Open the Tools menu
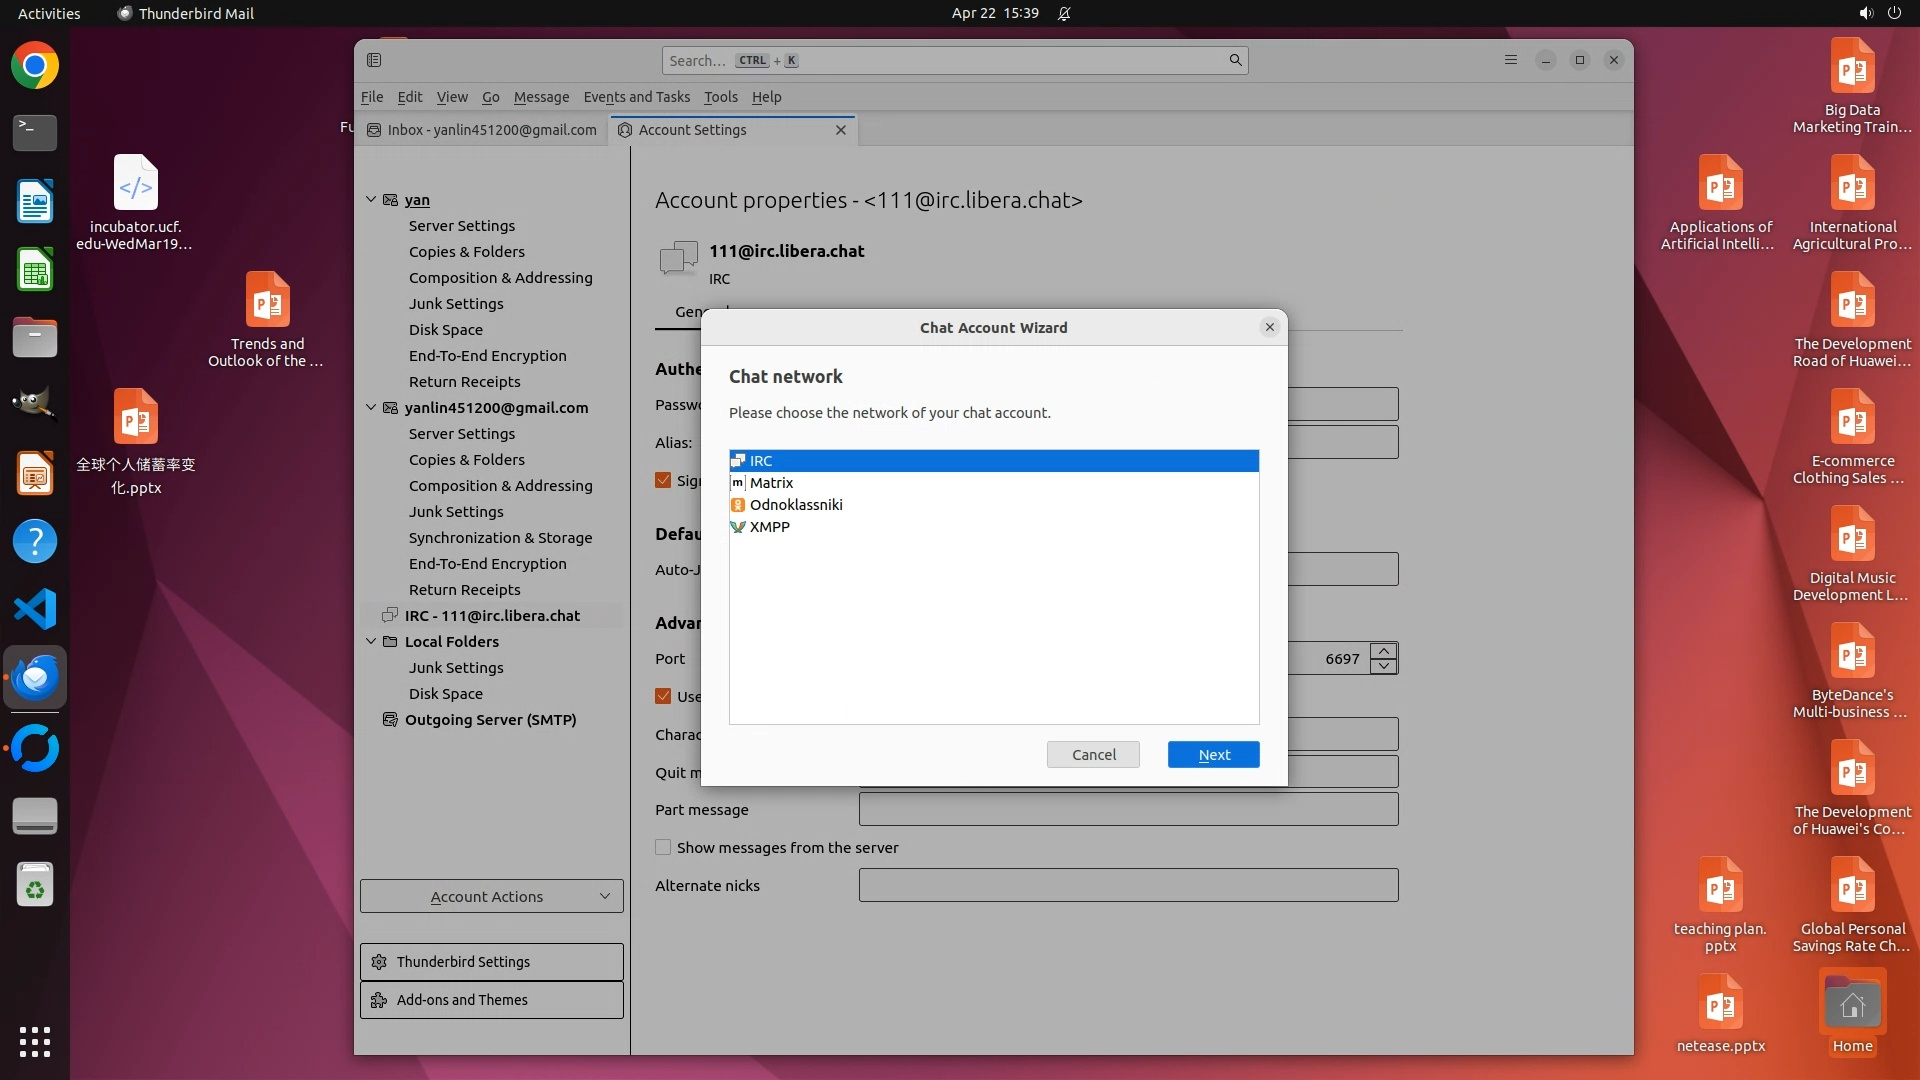Viewport: 1920px width, 1080px height. pos(720,97)
